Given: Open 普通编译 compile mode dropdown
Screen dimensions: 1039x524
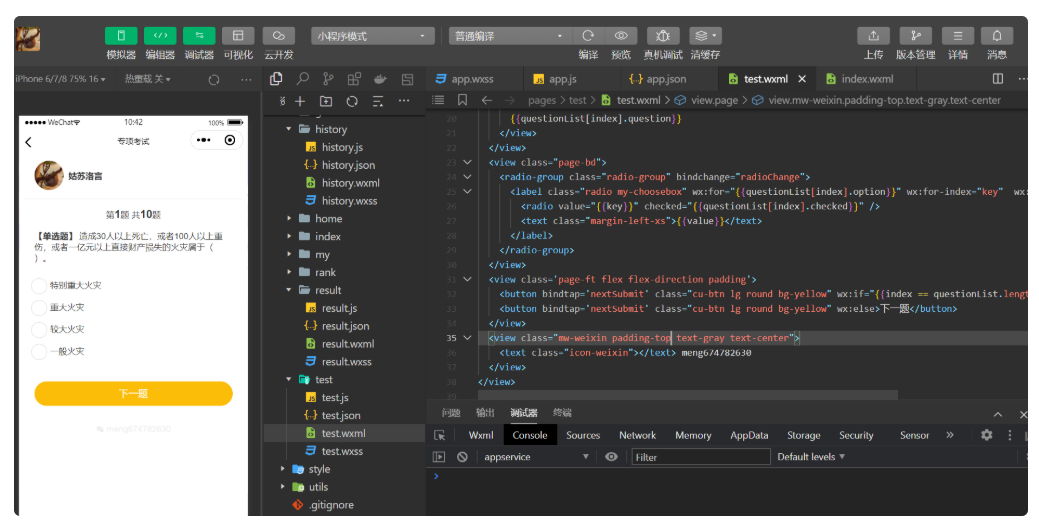Looking at the screenshot, I should tap(509, 36).
